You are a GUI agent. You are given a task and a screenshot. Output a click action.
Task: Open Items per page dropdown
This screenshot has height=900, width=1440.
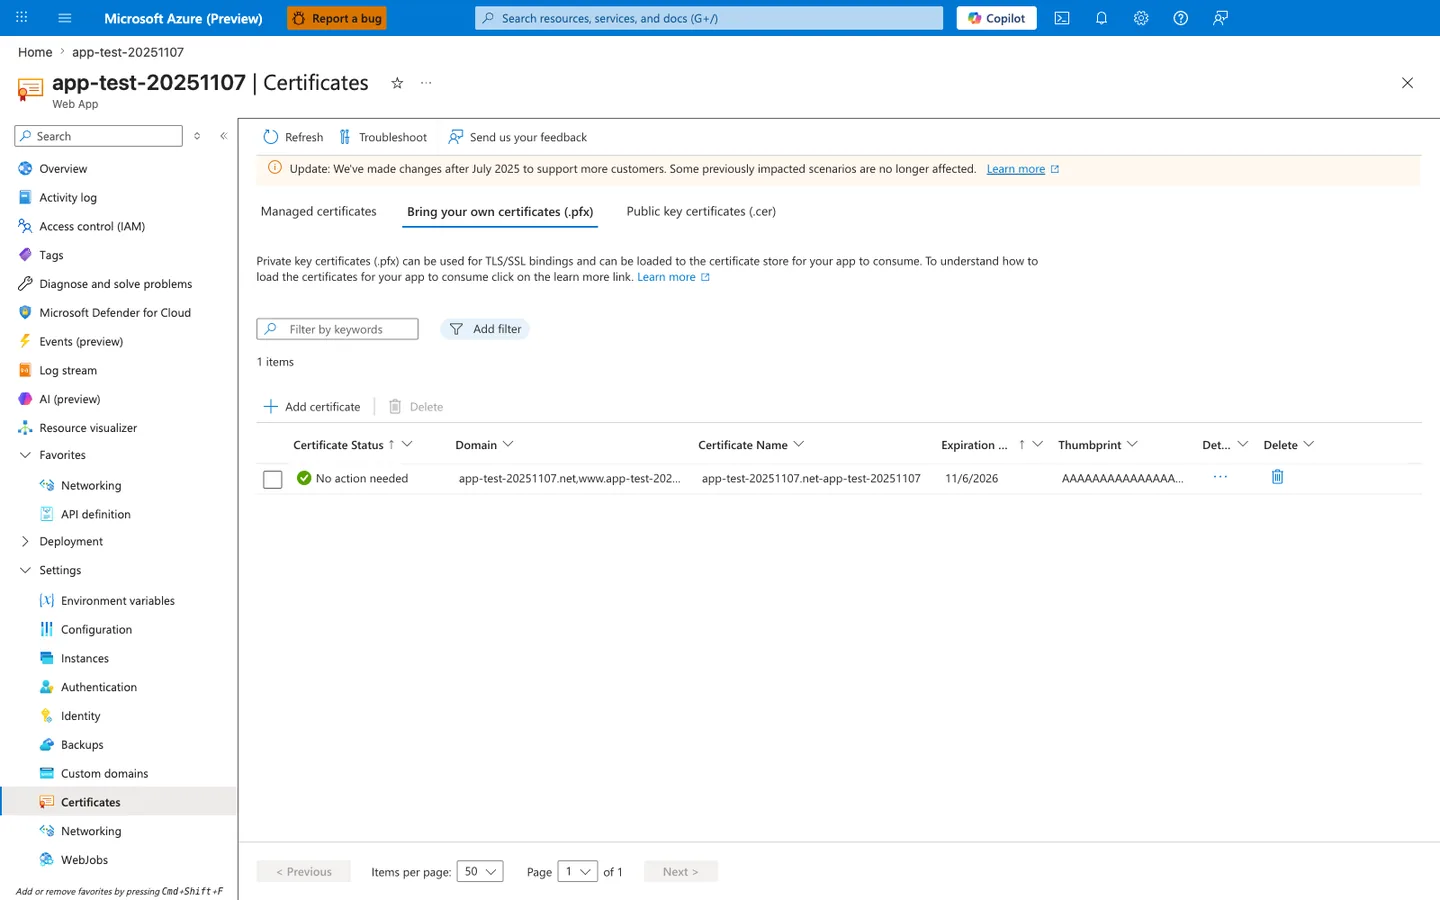pos(480,872)
